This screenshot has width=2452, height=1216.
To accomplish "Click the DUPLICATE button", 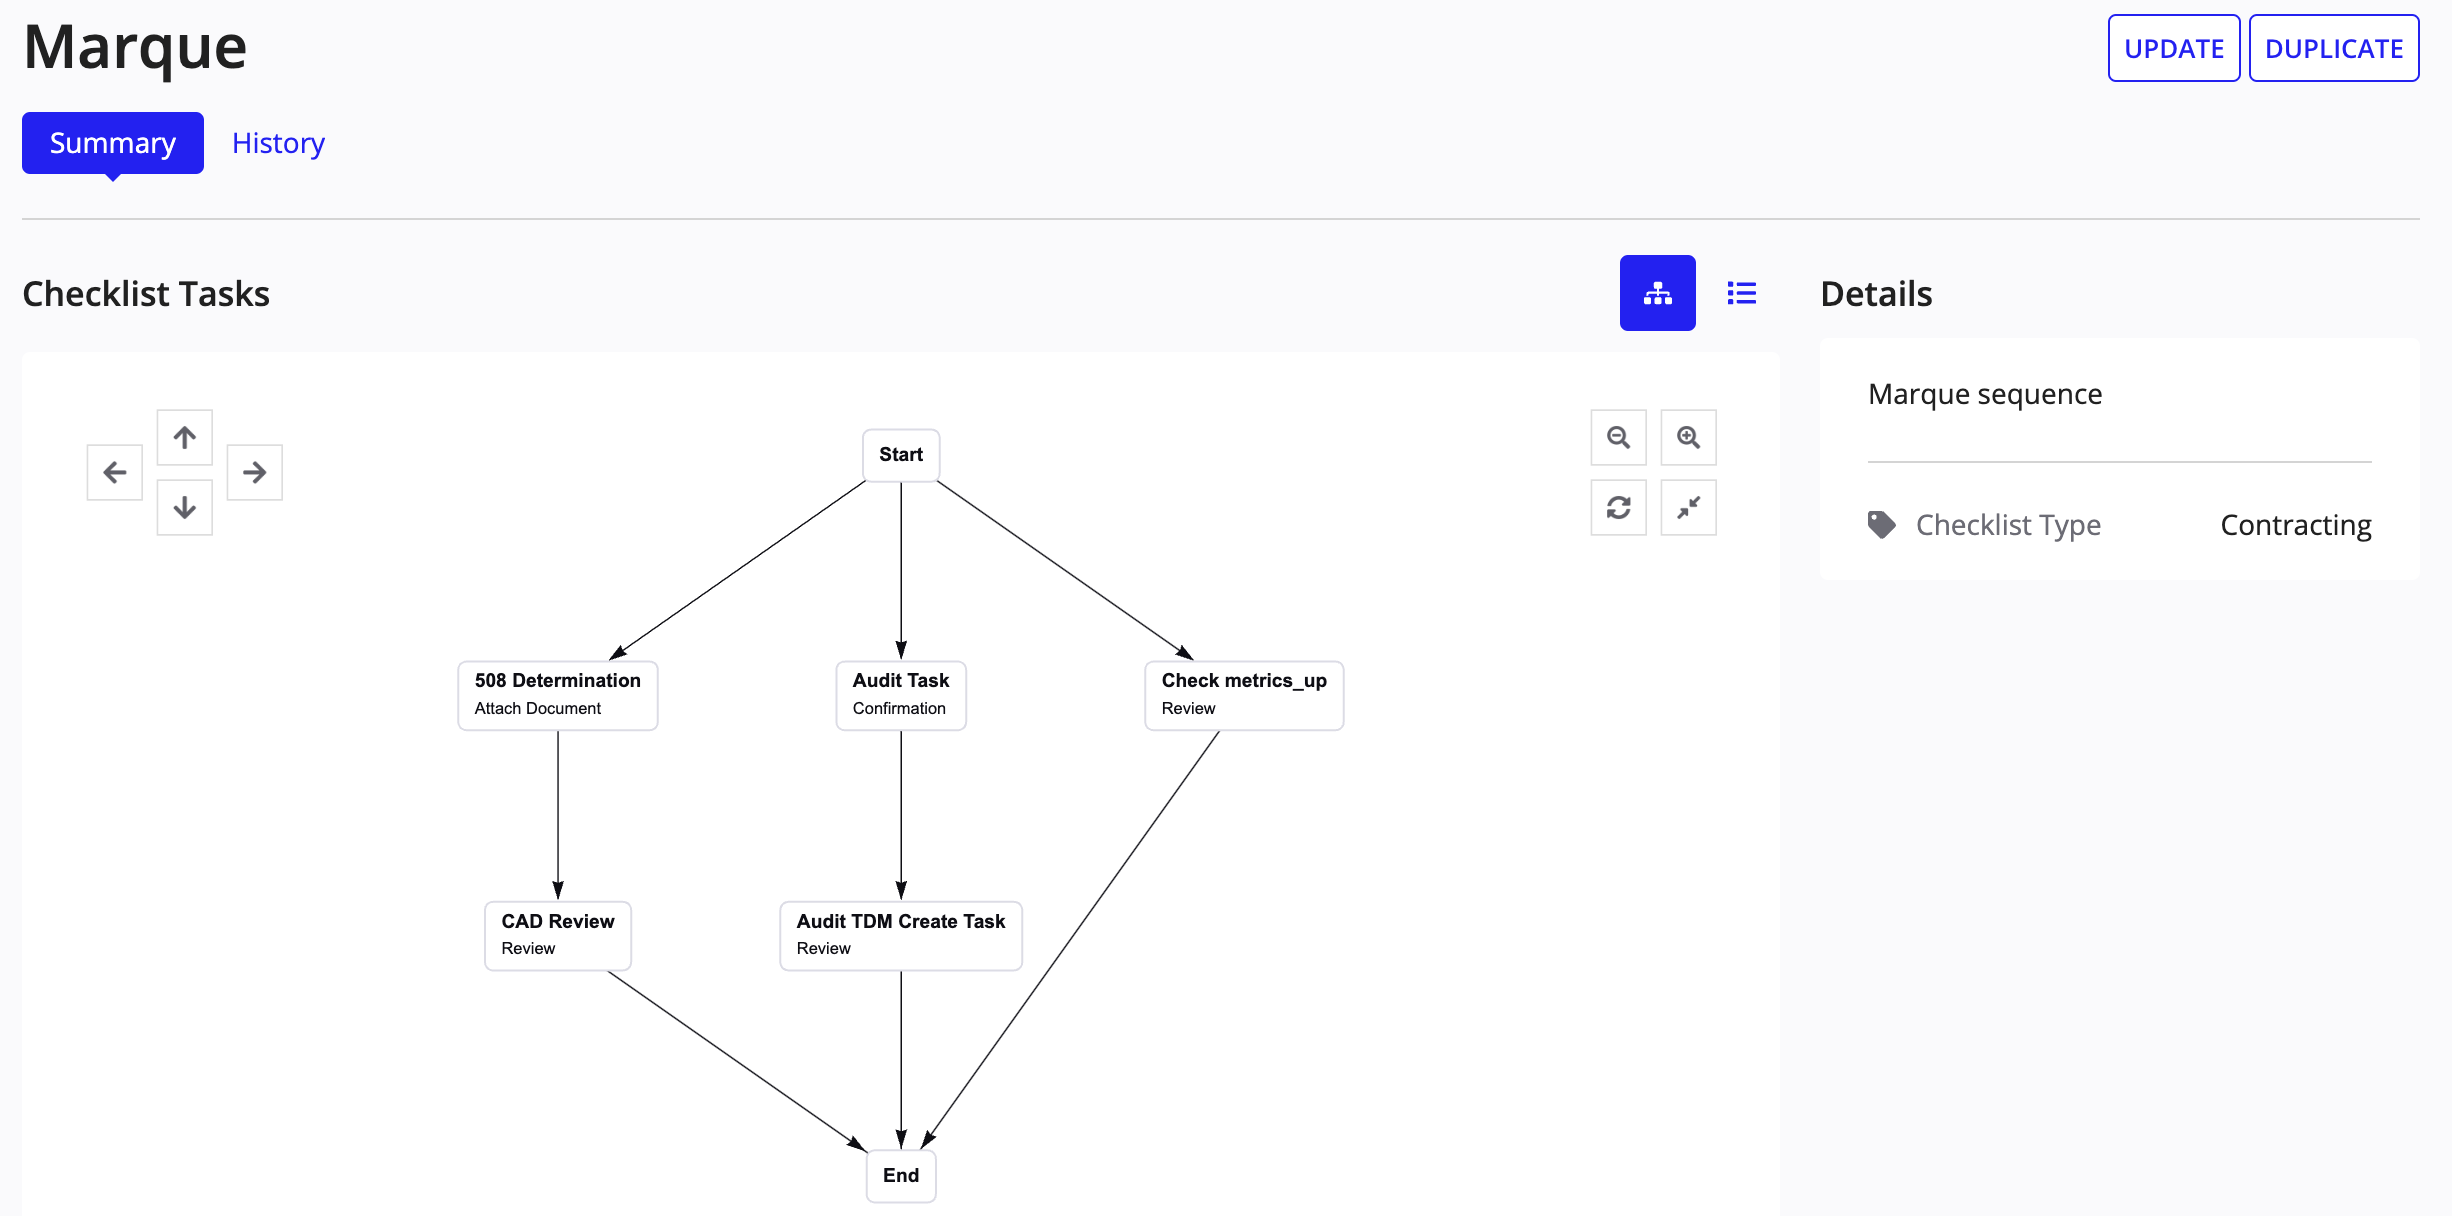I will pos(2333,48).
